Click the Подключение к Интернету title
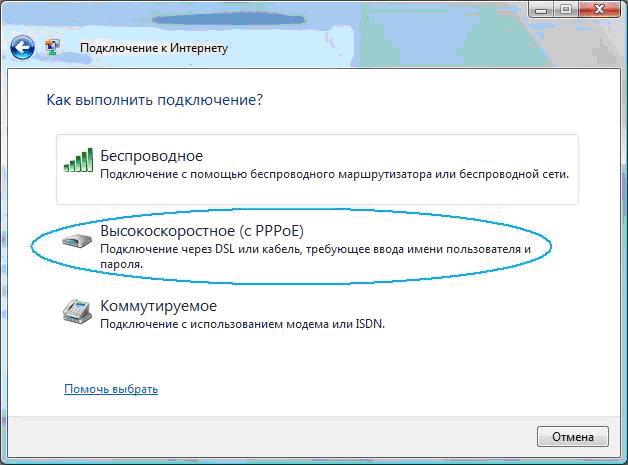628x465 pixels. click(154, 48)
